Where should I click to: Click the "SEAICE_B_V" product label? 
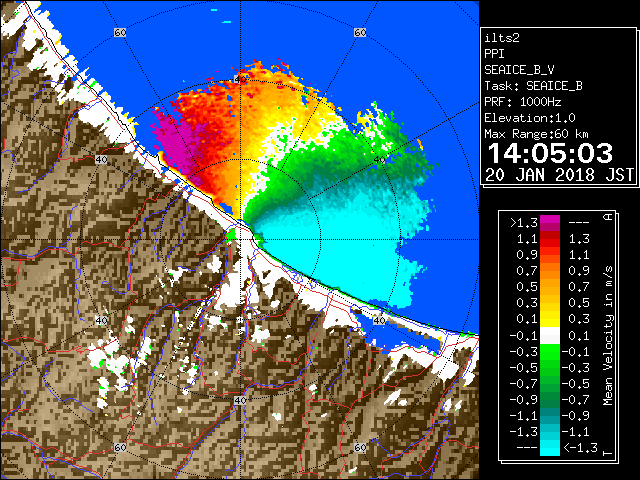tap(519, 70)
